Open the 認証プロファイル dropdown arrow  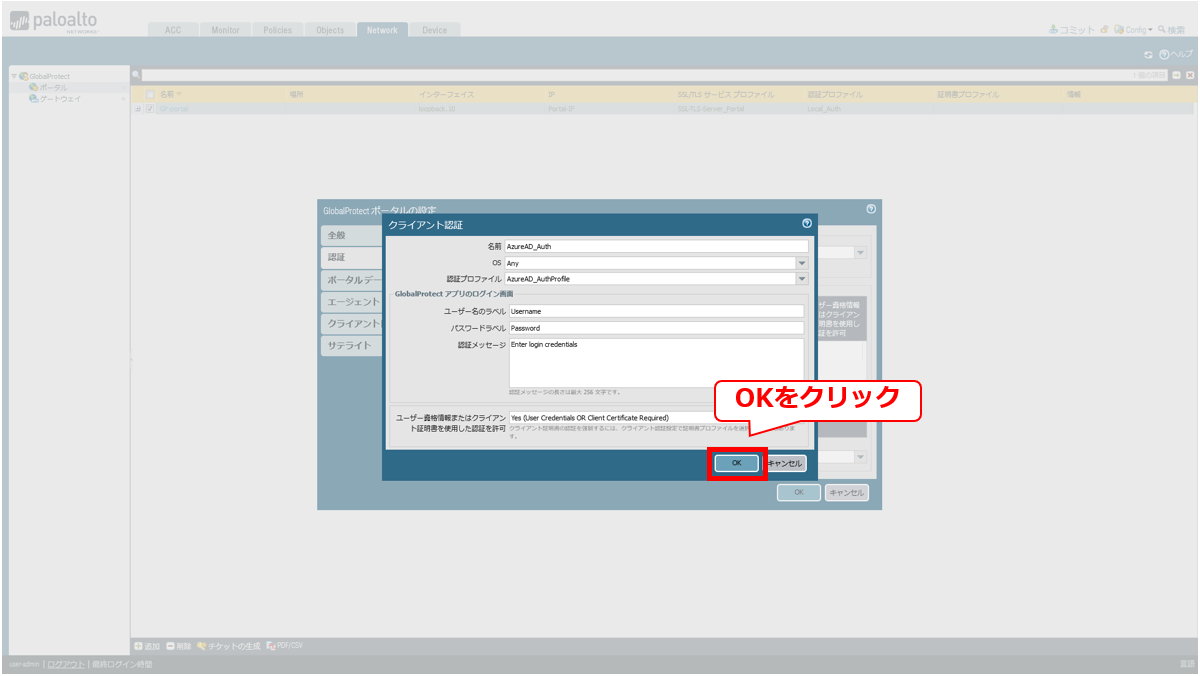(x=801, y=279)
